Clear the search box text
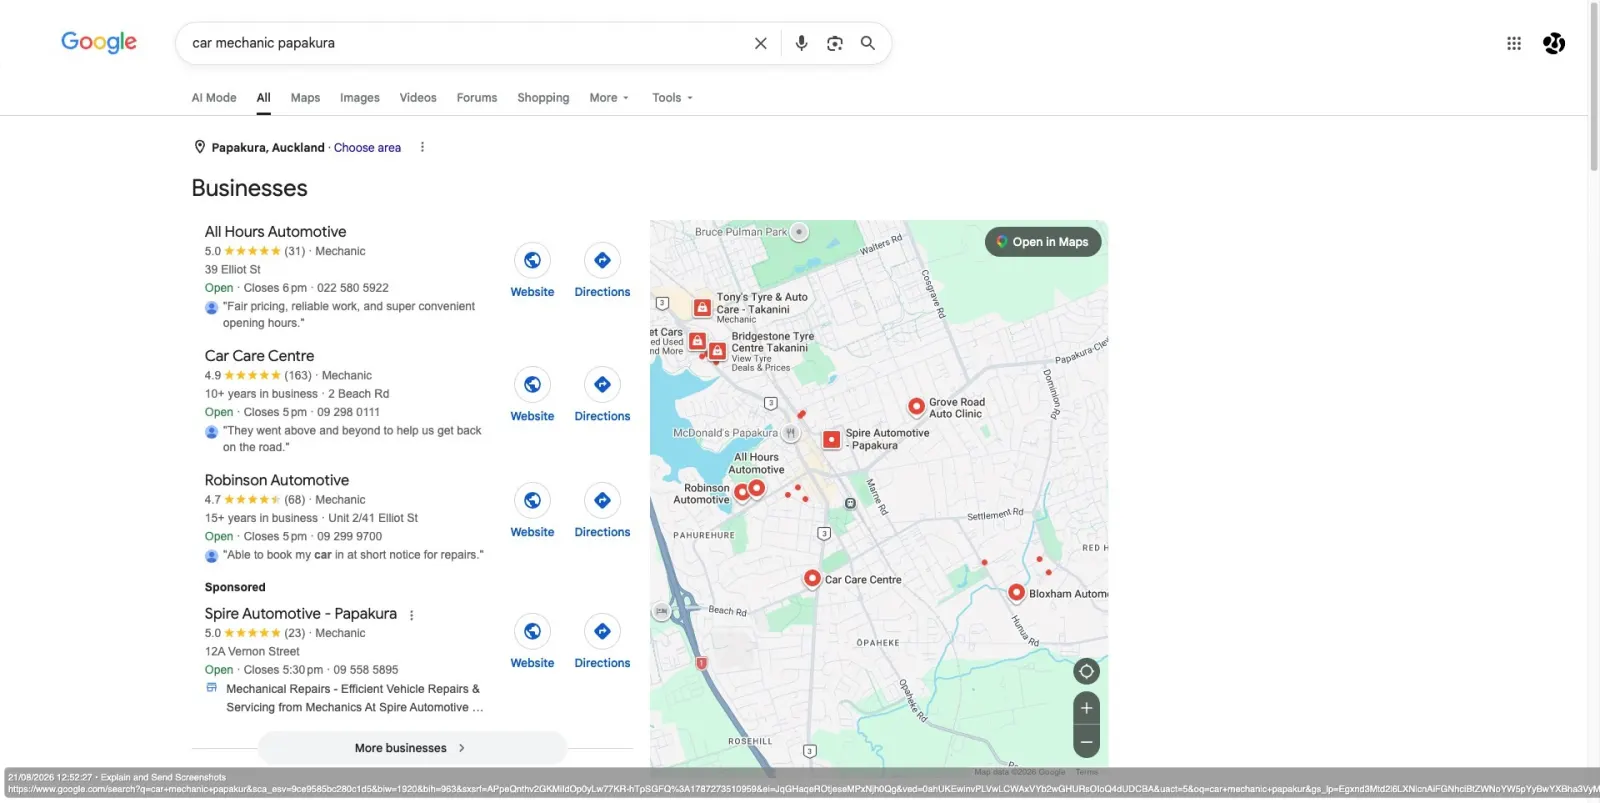 (x=760, y=43)
